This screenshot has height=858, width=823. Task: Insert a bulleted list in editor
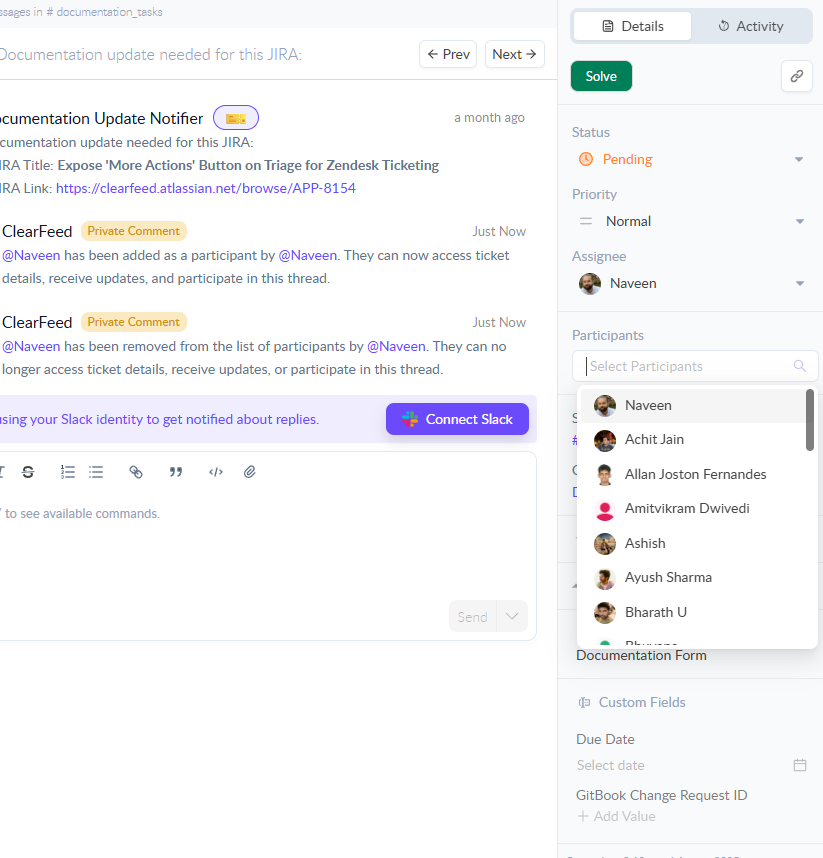tap(96, 472)
